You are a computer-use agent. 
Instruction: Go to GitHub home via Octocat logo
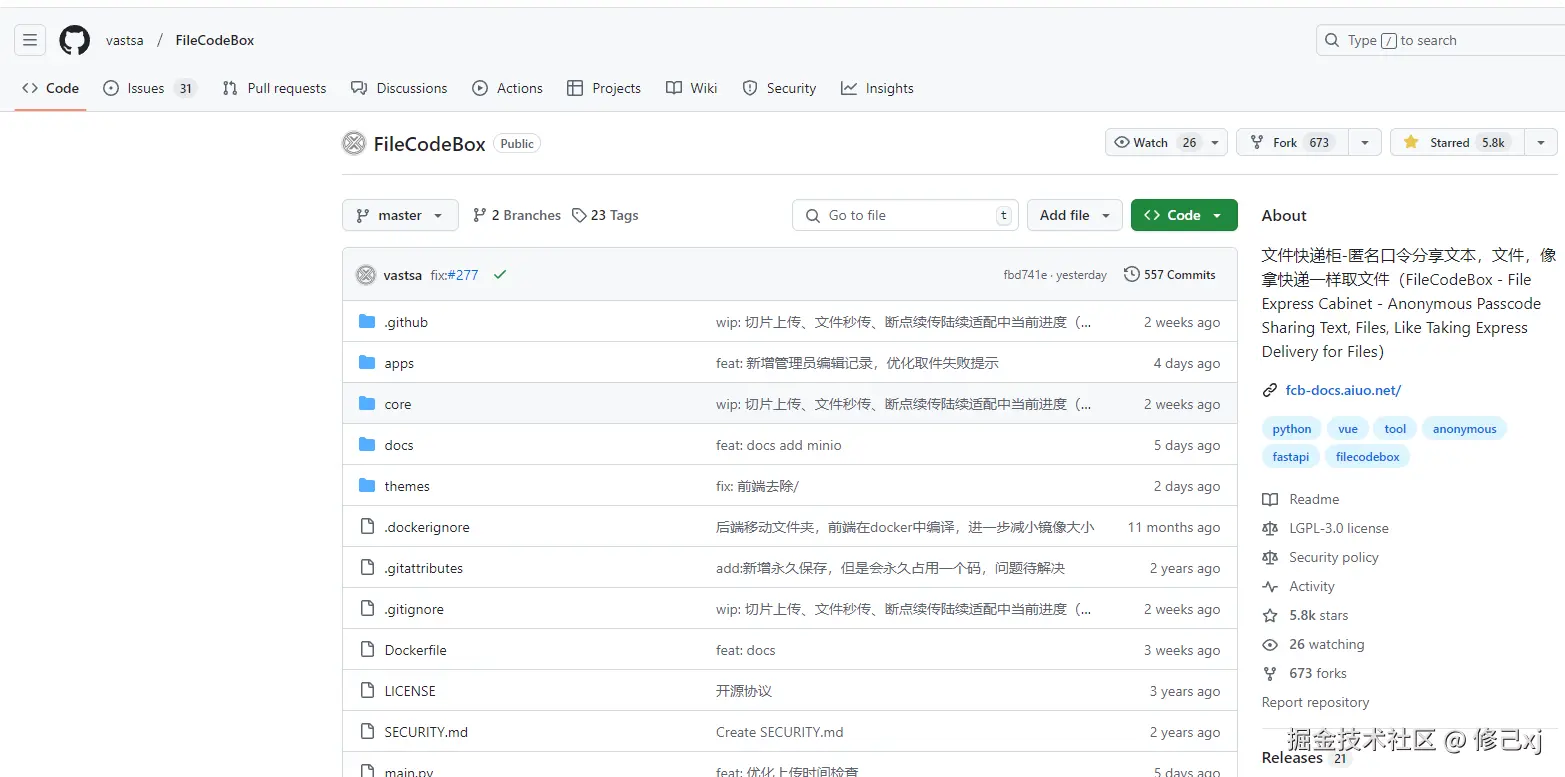coord(75,40)
